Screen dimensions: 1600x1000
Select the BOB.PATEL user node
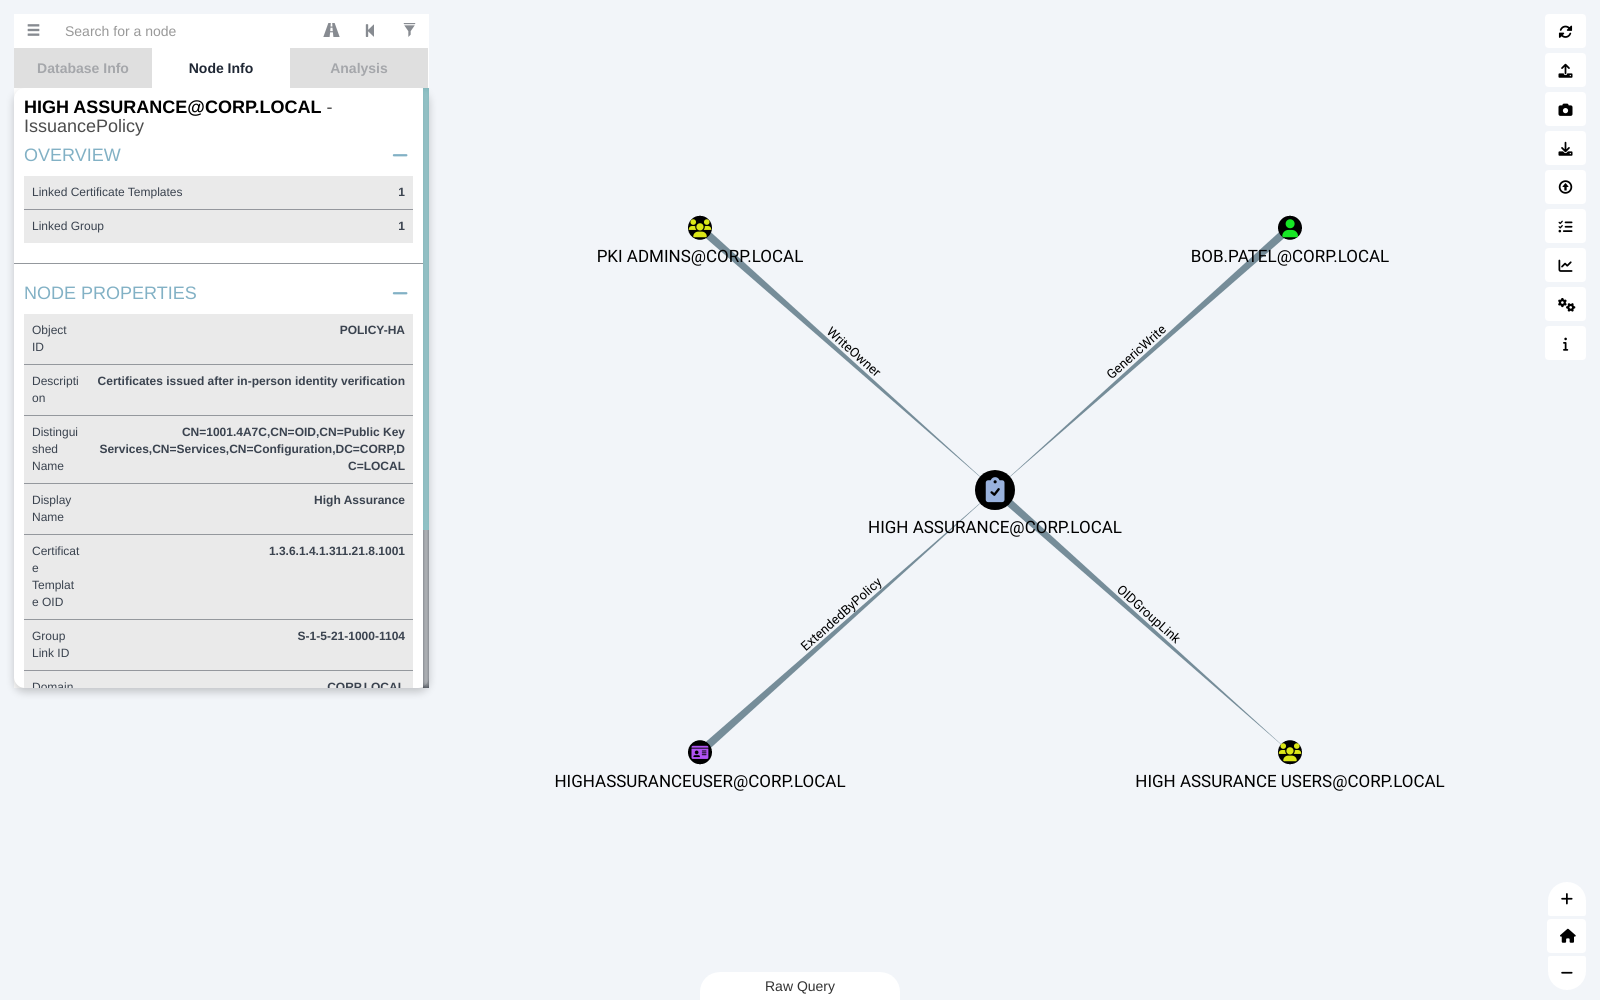coord(1290,228)
